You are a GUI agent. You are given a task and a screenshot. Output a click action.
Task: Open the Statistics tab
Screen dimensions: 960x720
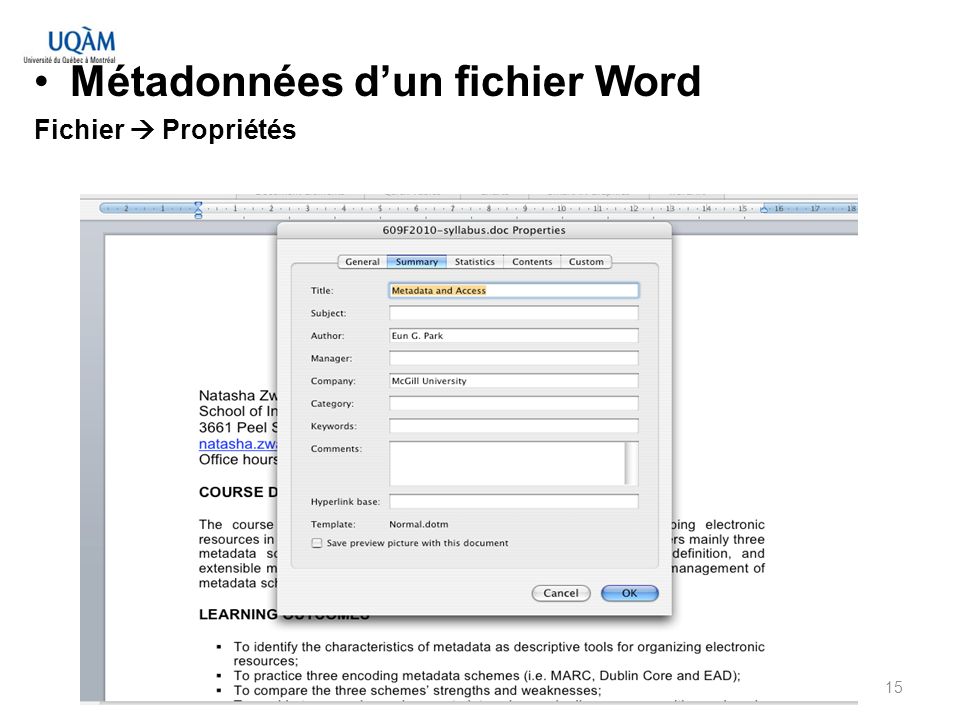[x=474, y=261]
